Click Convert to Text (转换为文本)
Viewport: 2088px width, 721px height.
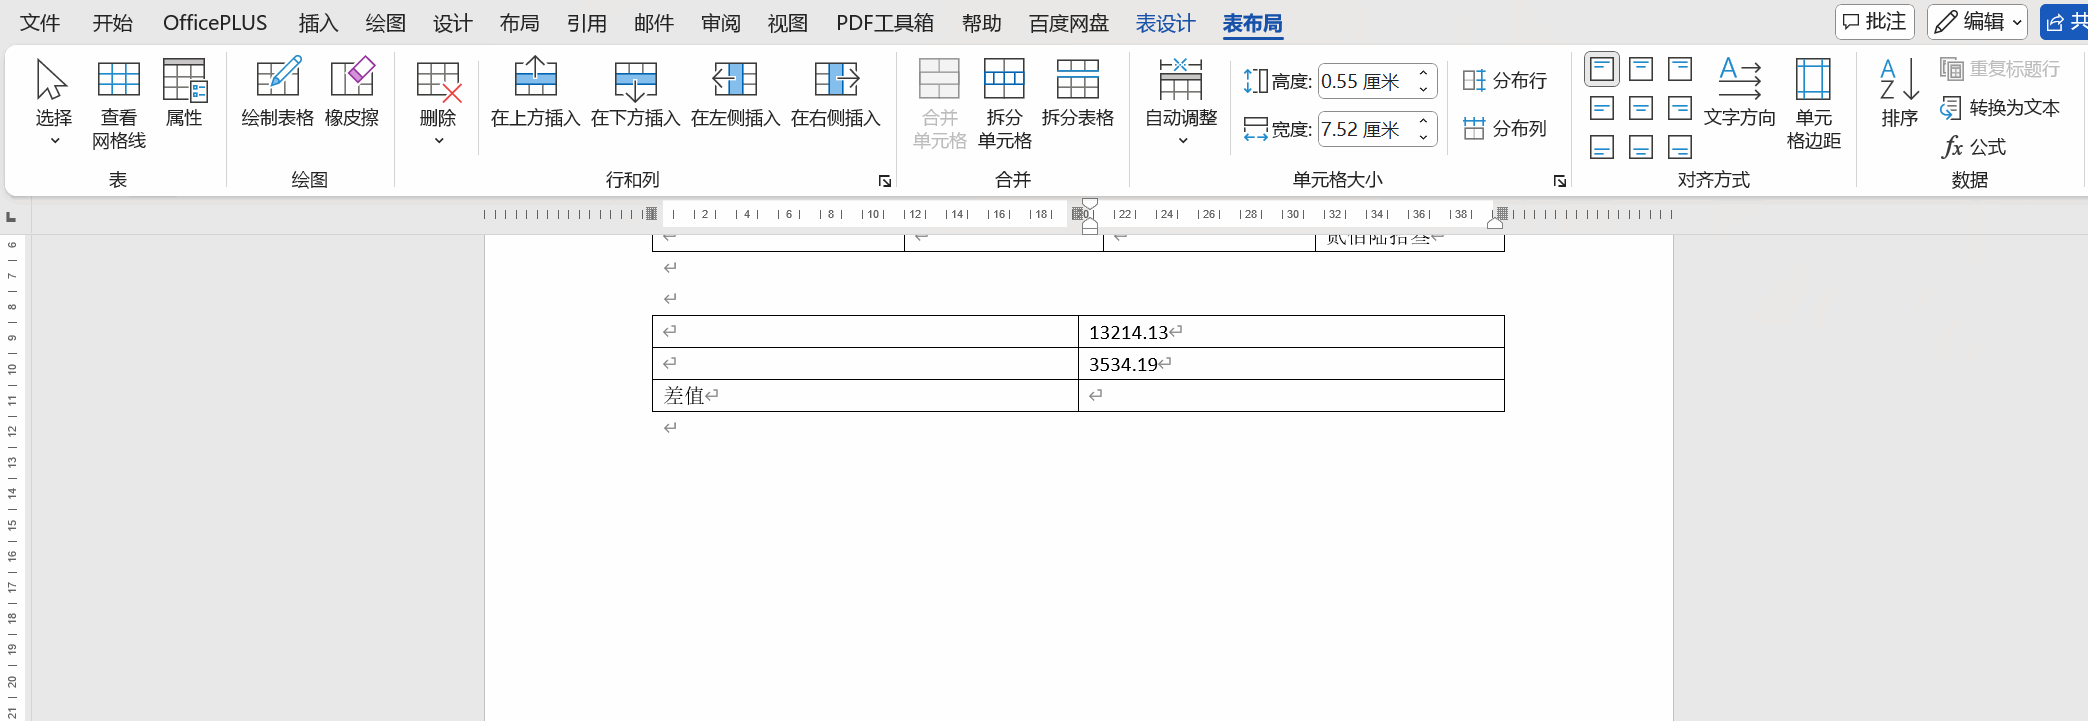[x=2001, y=108]
